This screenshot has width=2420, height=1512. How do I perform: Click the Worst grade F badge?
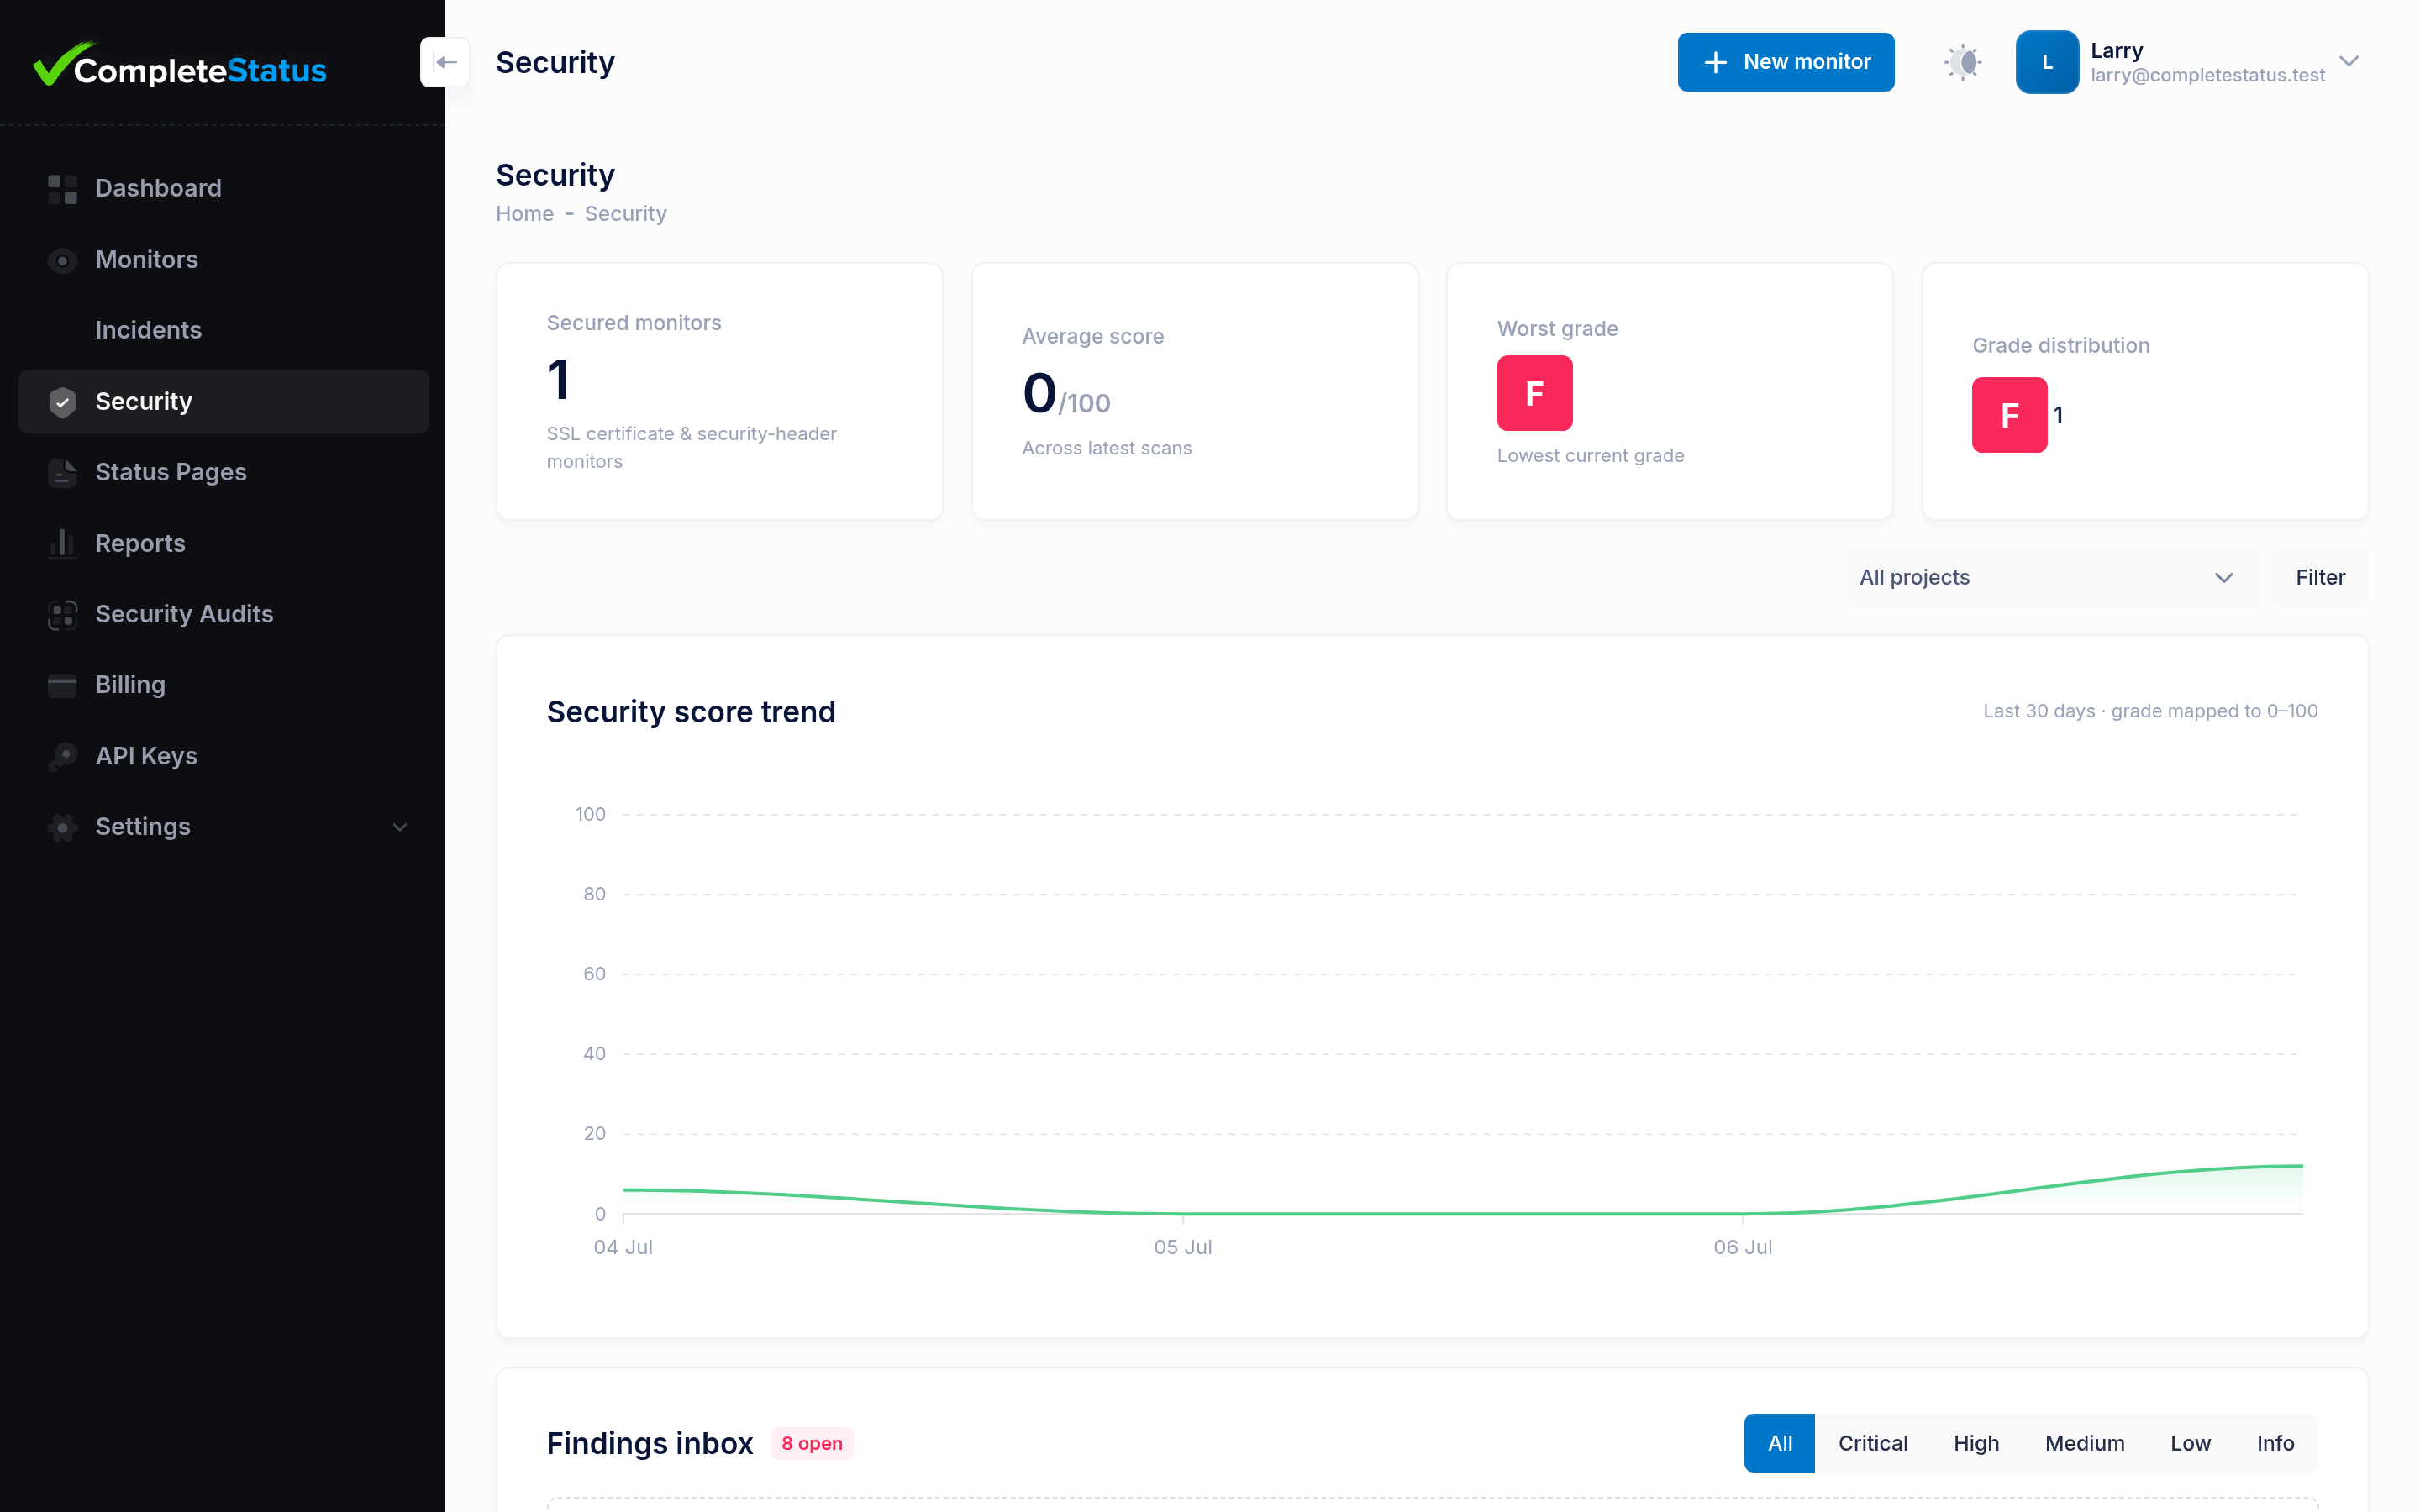point(1534,393)
